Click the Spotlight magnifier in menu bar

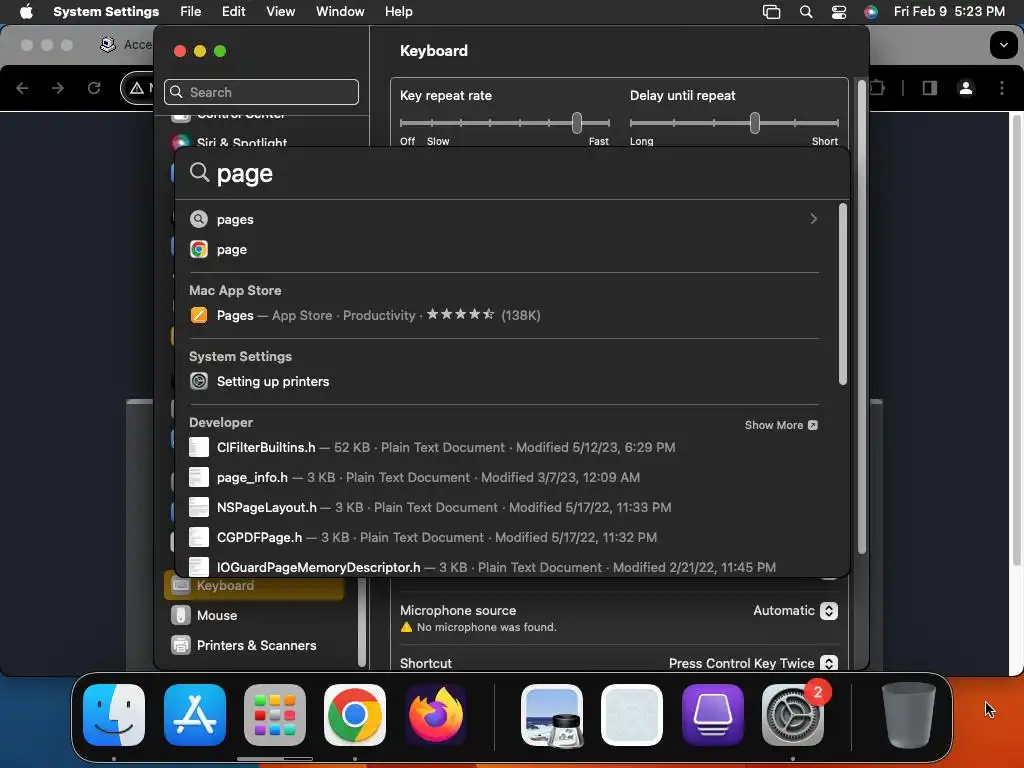tap(806, 12)
